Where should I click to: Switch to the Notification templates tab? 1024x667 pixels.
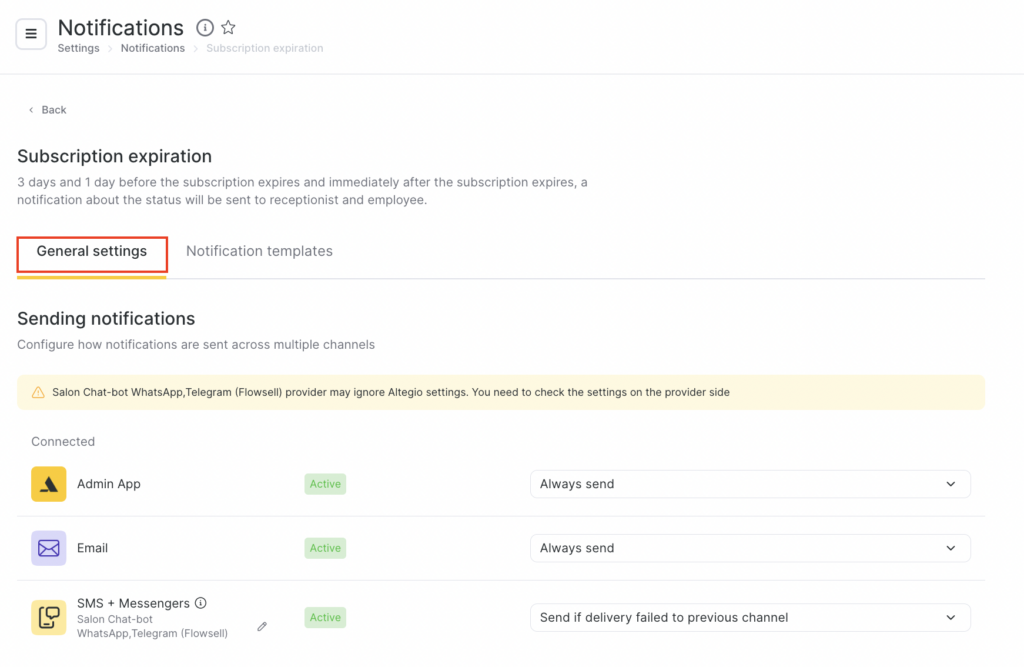259,252
